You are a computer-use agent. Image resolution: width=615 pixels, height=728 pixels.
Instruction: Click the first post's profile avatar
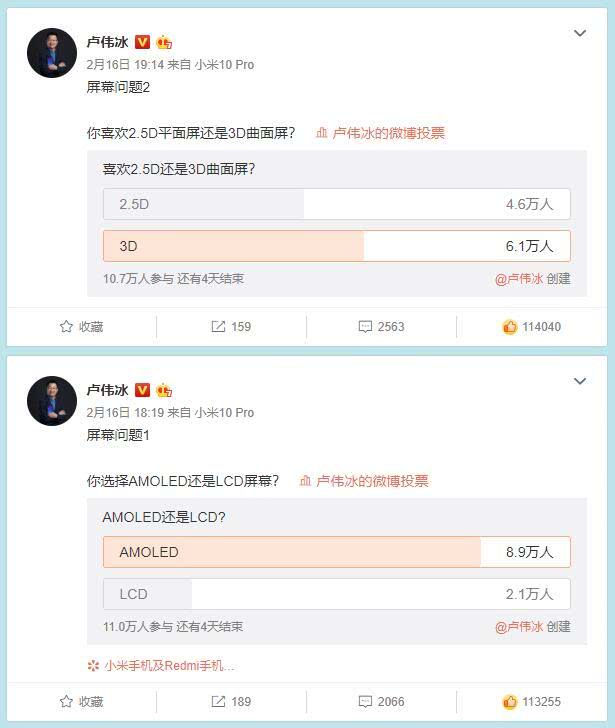(x=52, y=52)
